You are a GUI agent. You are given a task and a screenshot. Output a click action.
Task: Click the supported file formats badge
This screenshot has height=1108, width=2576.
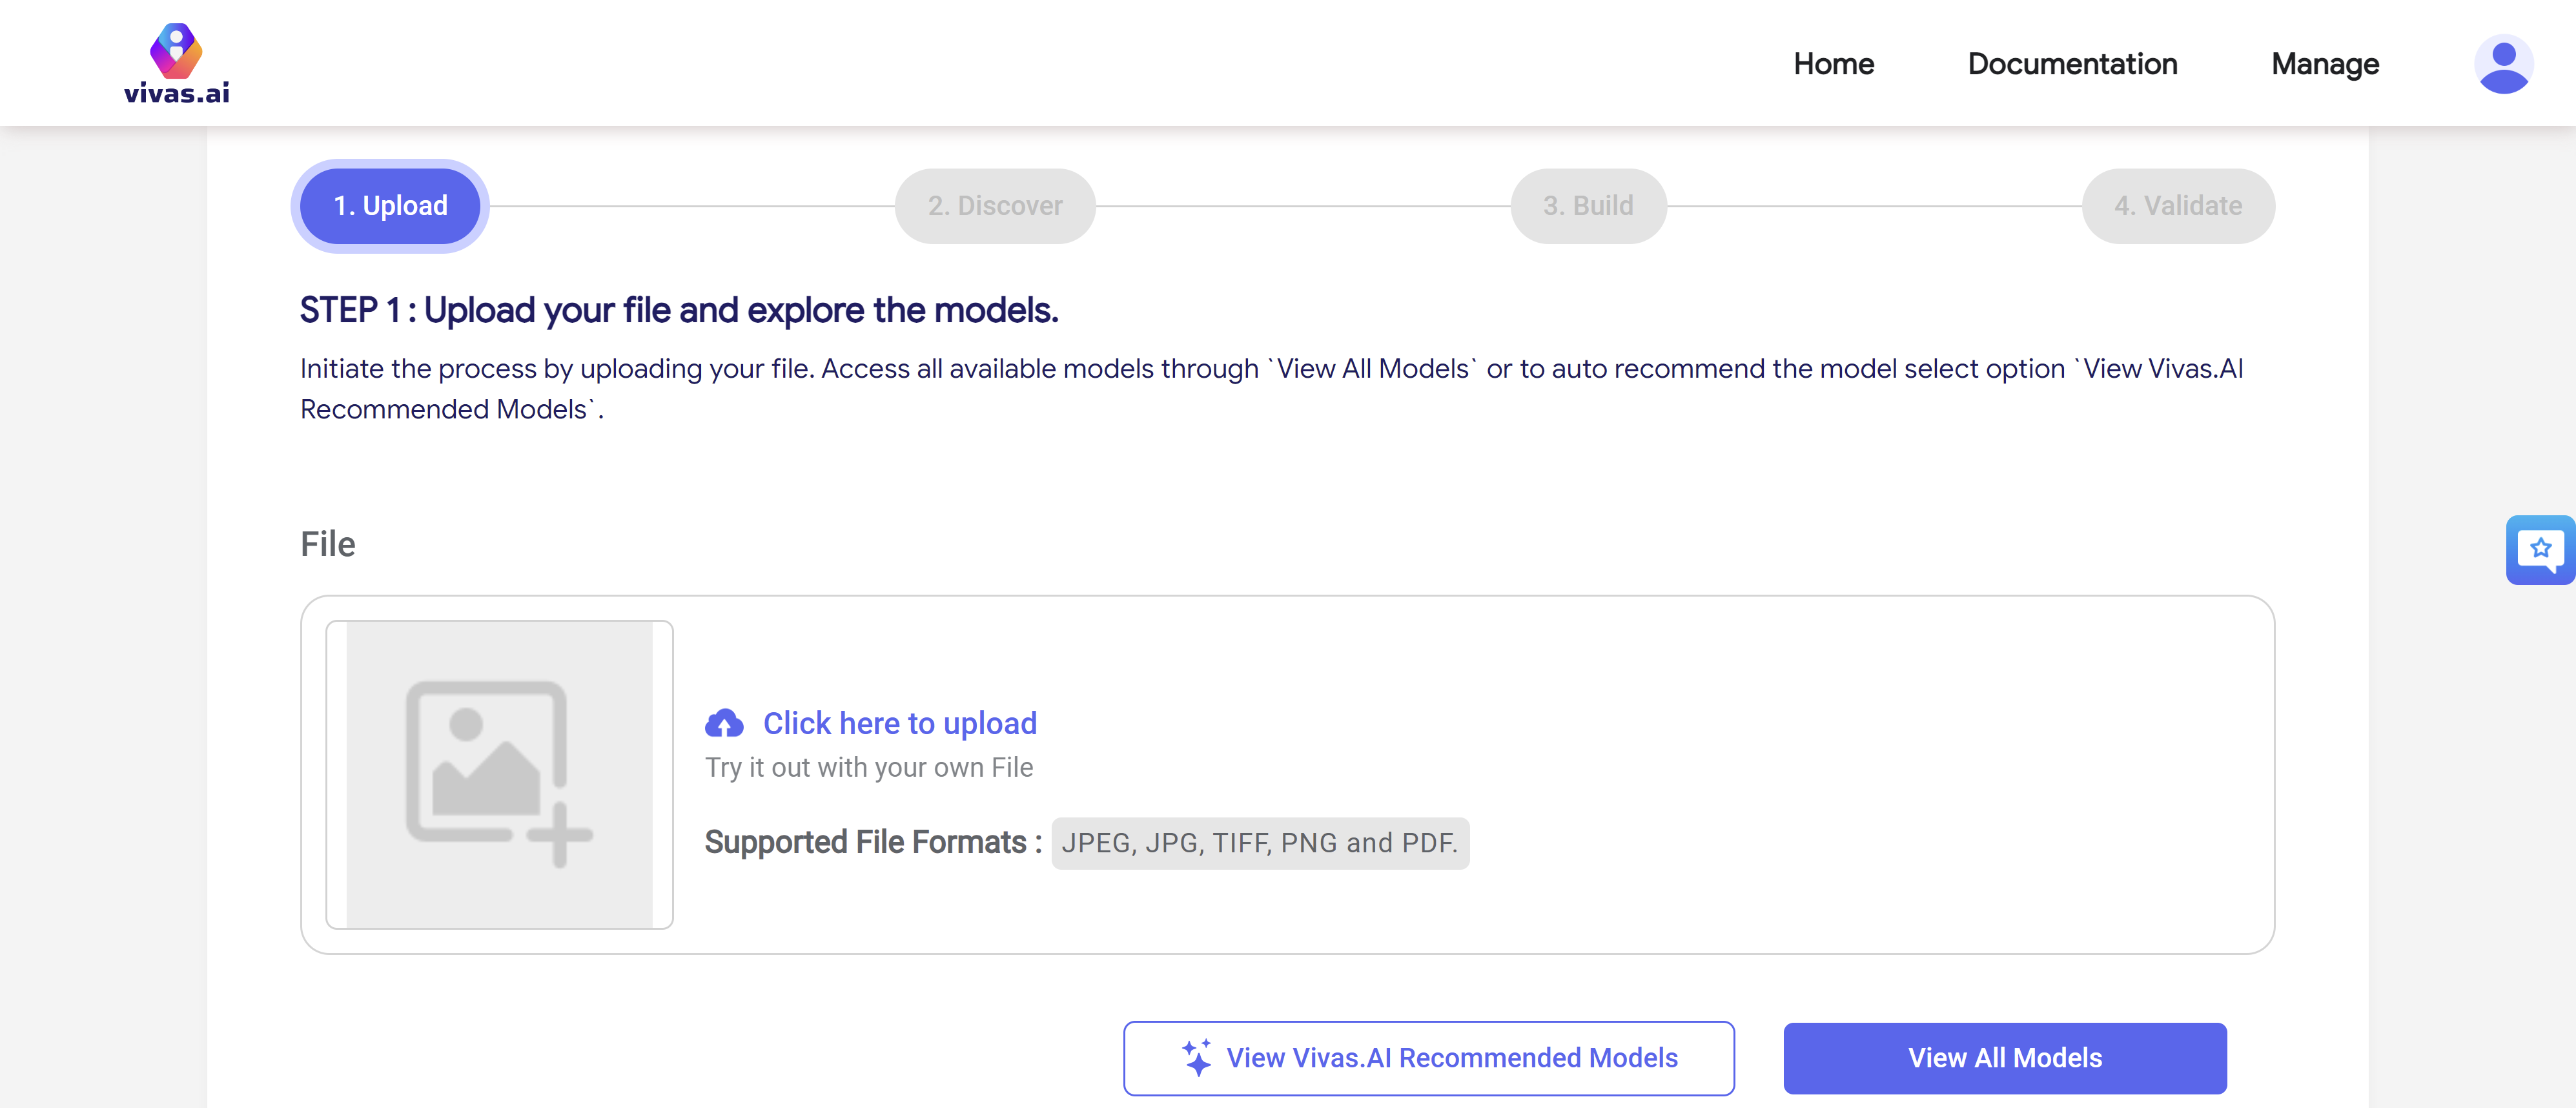pos(1259,843)
